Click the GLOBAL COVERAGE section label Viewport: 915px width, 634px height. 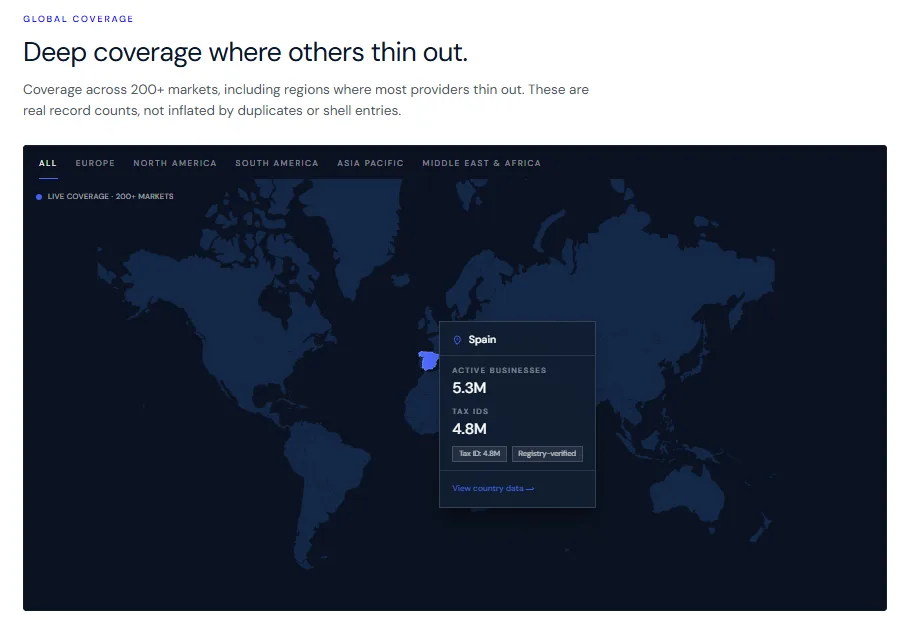click(x=78, y=19)
